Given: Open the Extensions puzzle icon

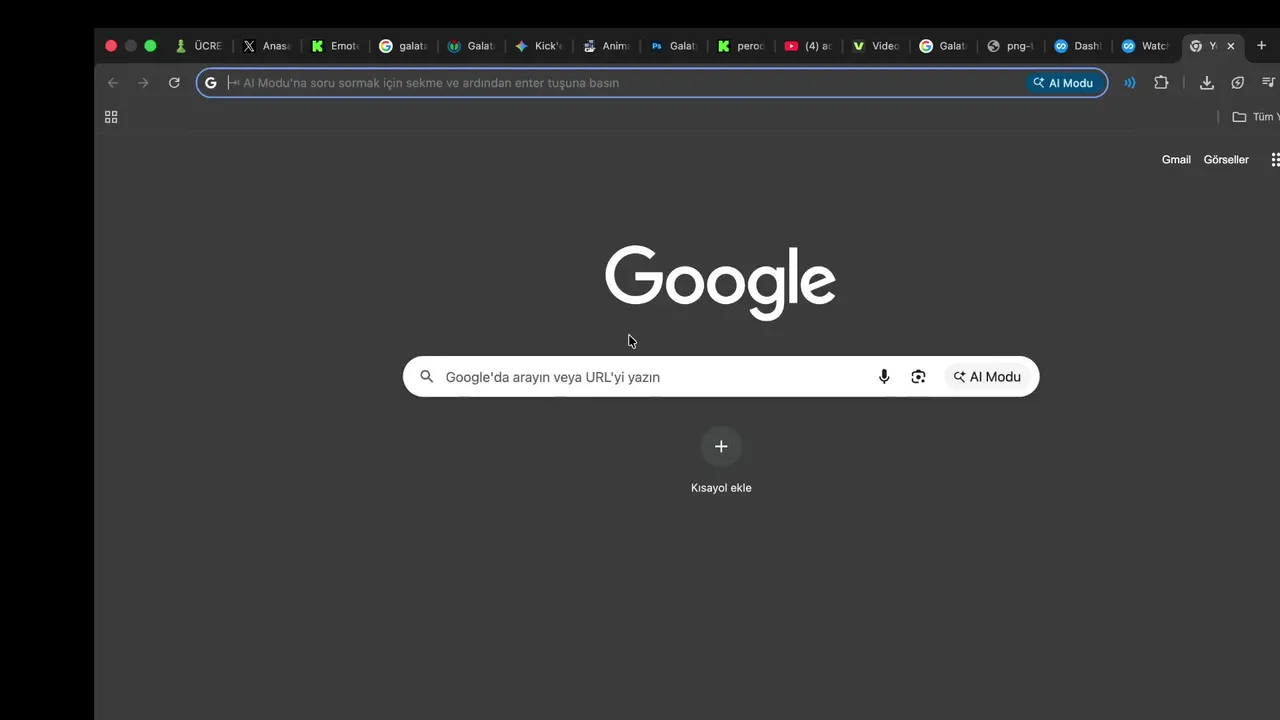Looking at the screenshot, I should [x=1161, y=83].
